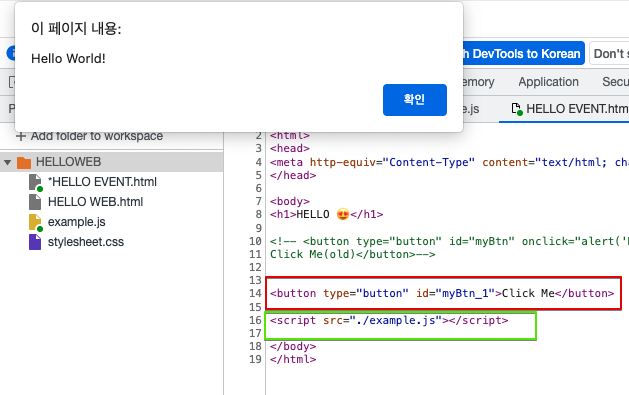Click file icon on HELLO EVENT.html tab
The height and width of the screenshot is (395, 629).
pos(516,109)
